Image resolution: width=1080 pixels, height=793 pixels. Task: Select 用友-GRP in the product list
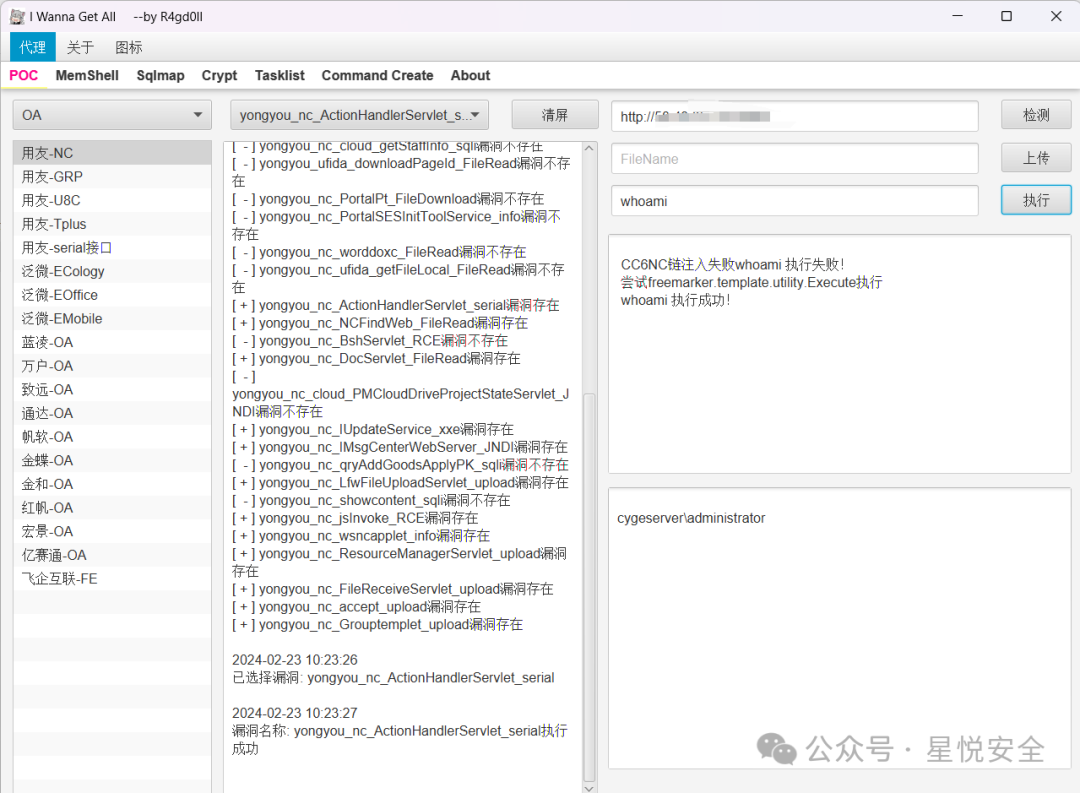pos(112,177)
